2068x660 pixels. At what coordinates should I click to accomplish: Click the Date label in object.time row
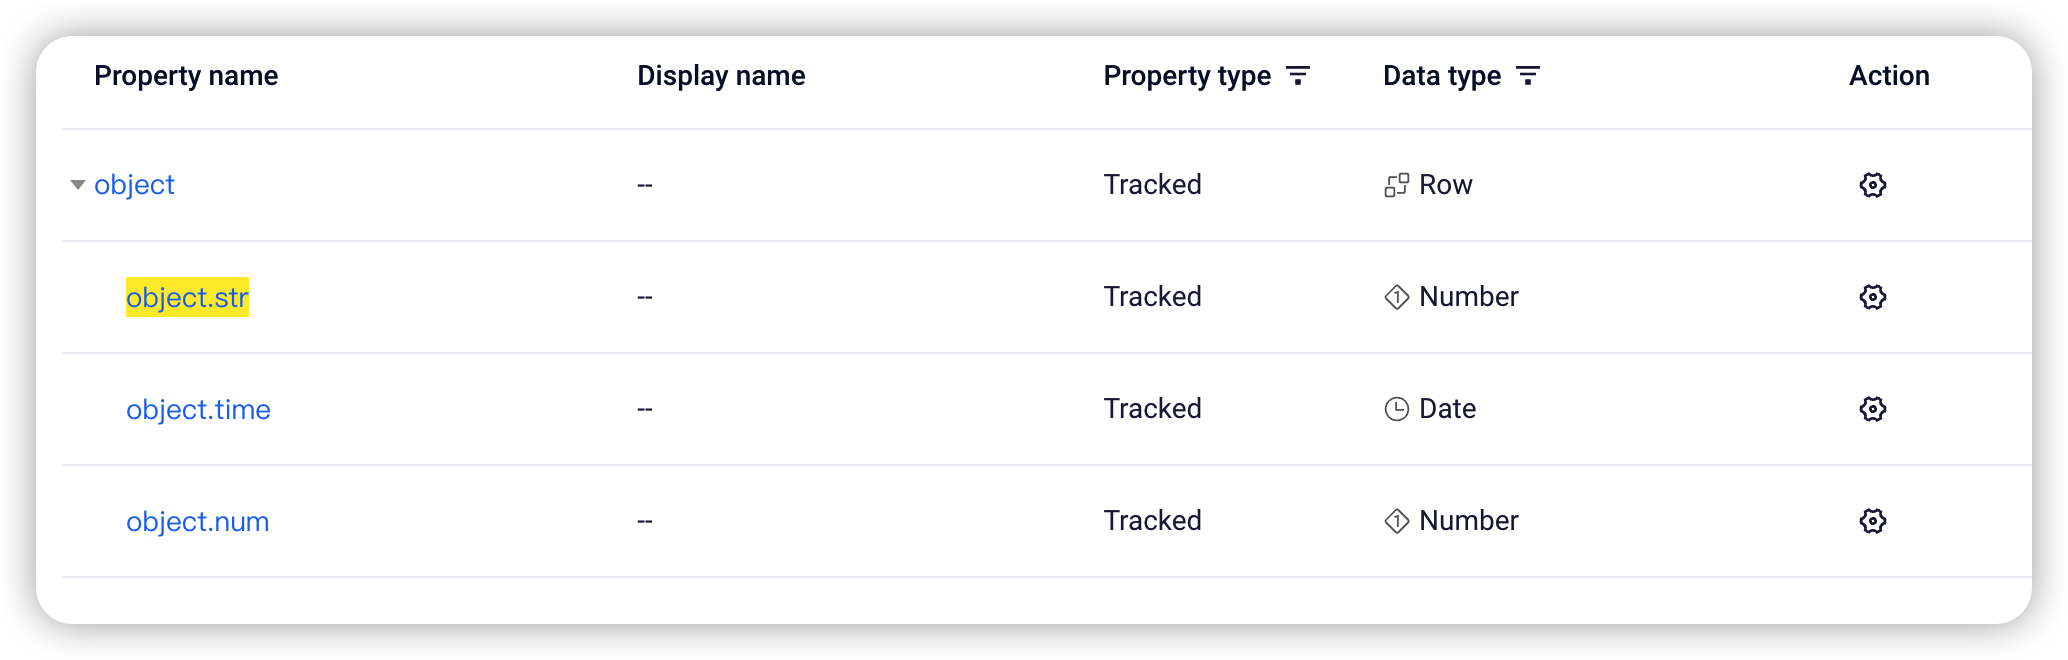pos(1447,409)
